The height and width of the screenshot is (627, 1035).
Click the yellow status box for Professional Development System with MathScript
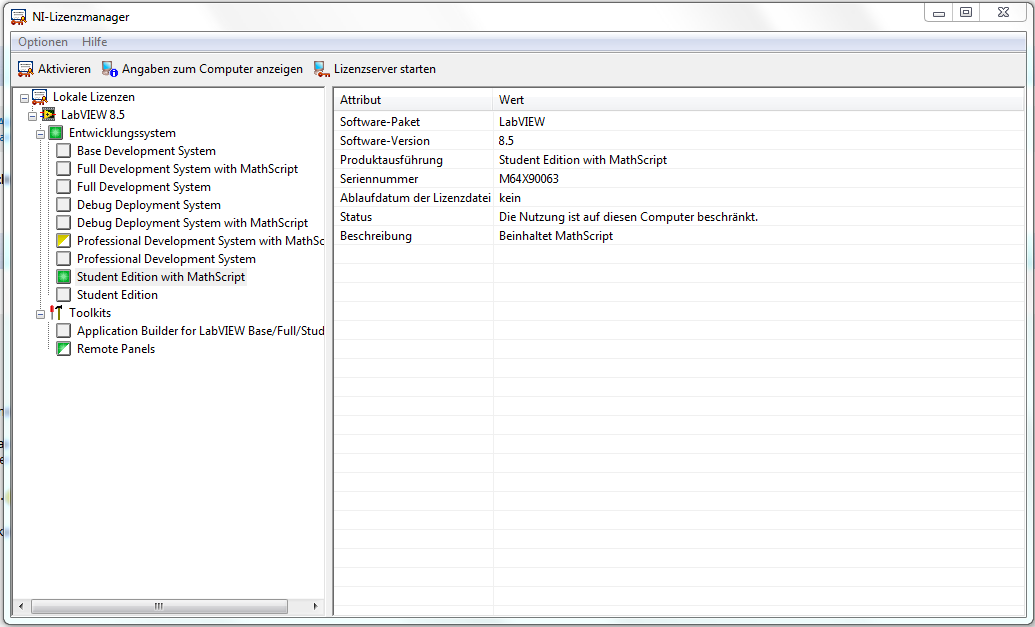(x=63, y=241)
